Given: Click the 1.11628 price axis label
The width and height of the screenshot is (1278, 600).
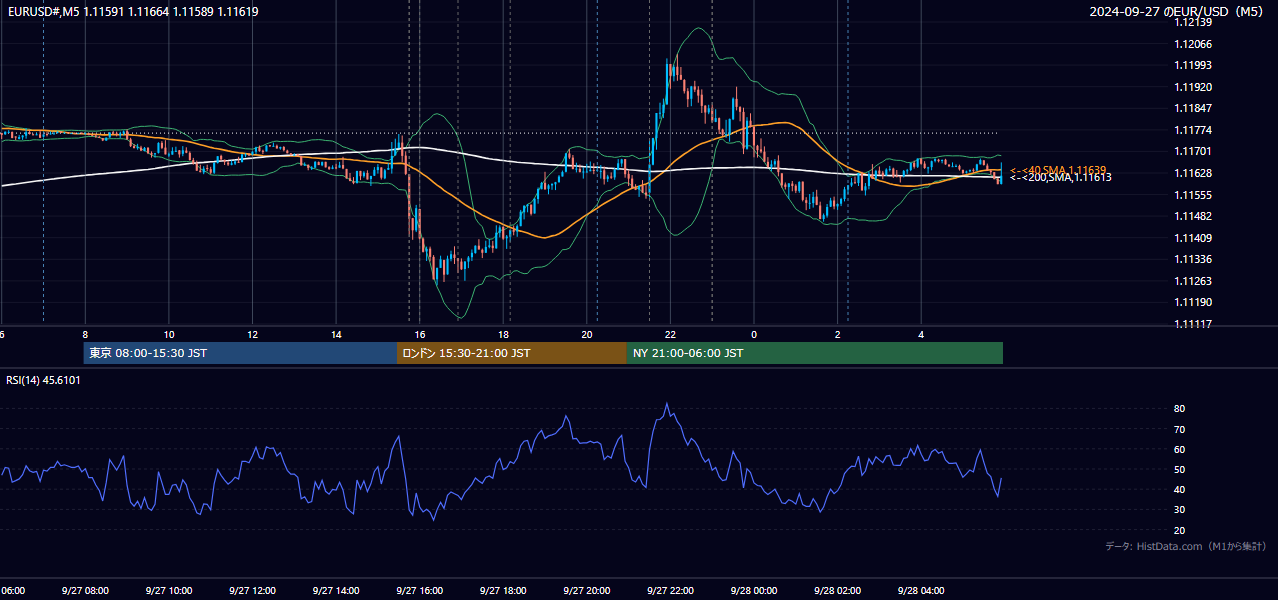Looking at the screenshot, I should pyautogui.click(x=1193, y=173).
